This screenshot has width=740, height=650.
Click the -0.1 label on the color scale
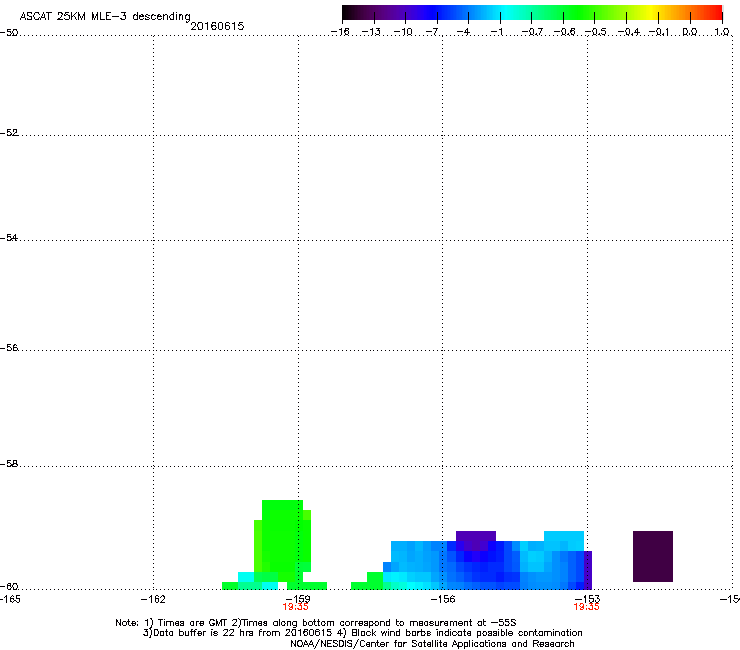(x=659, y=32)
